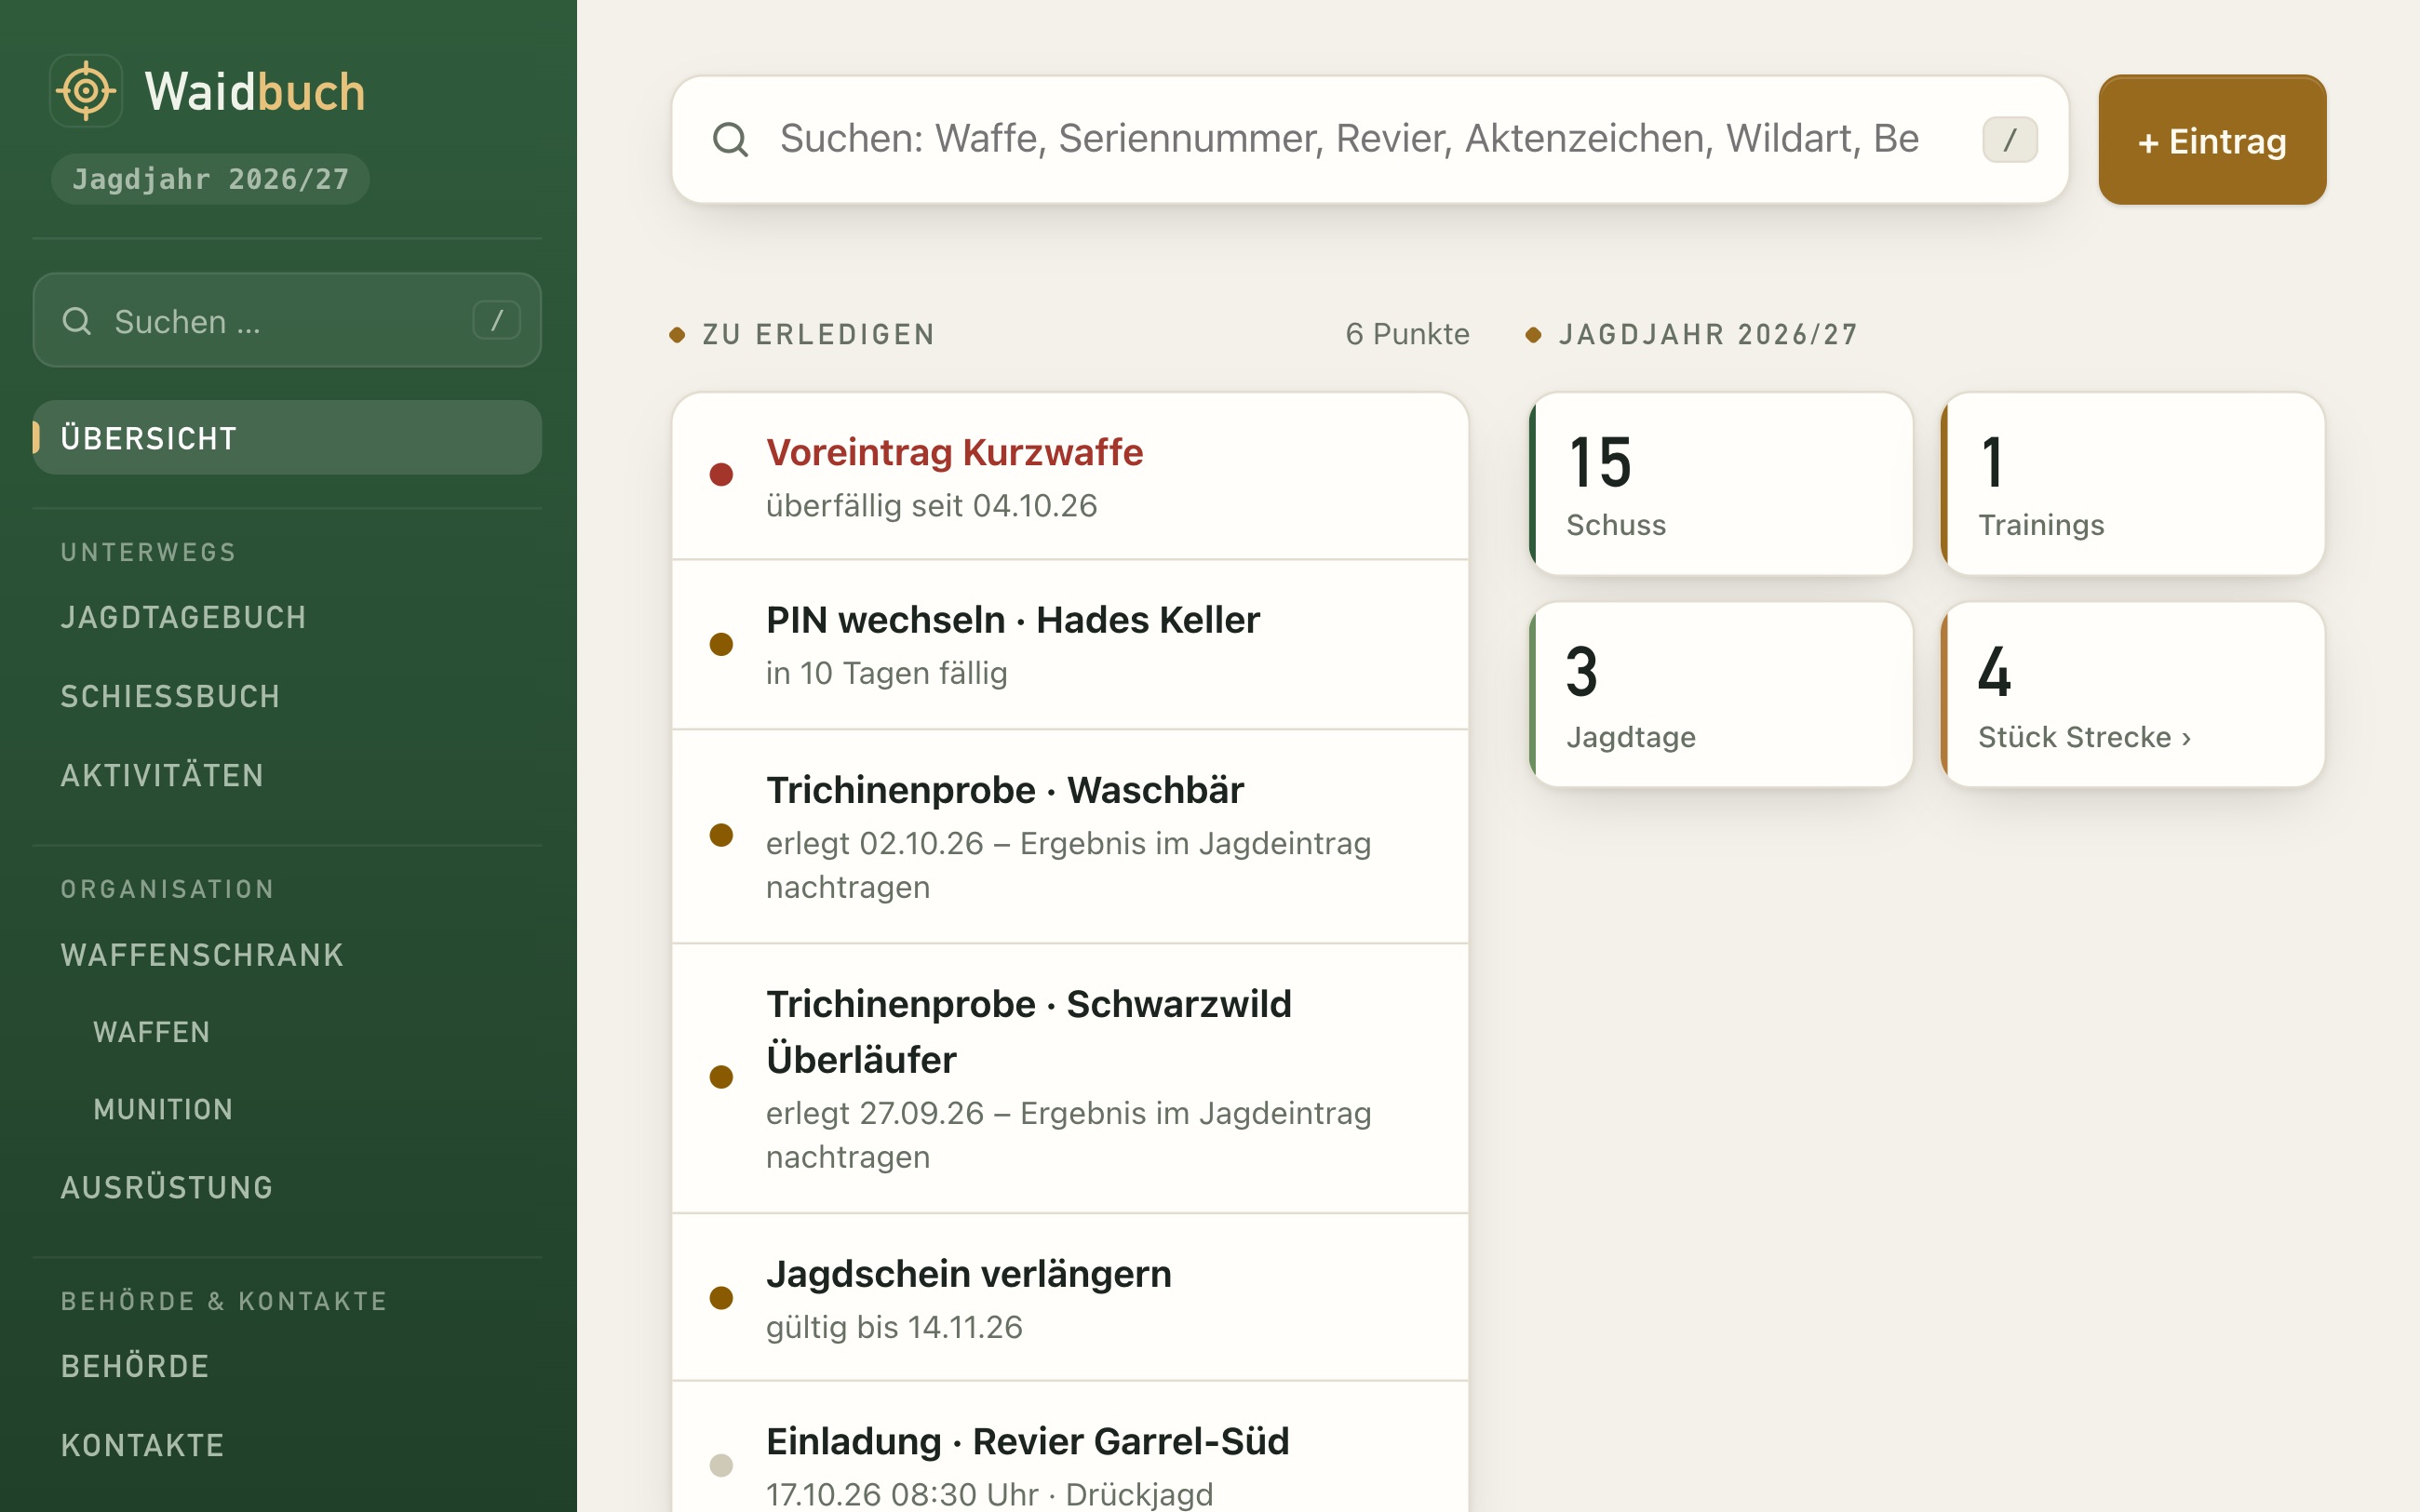Click the grey dot beside Einladung Revier Garrel-Süd

click(x=721, y=1466)
